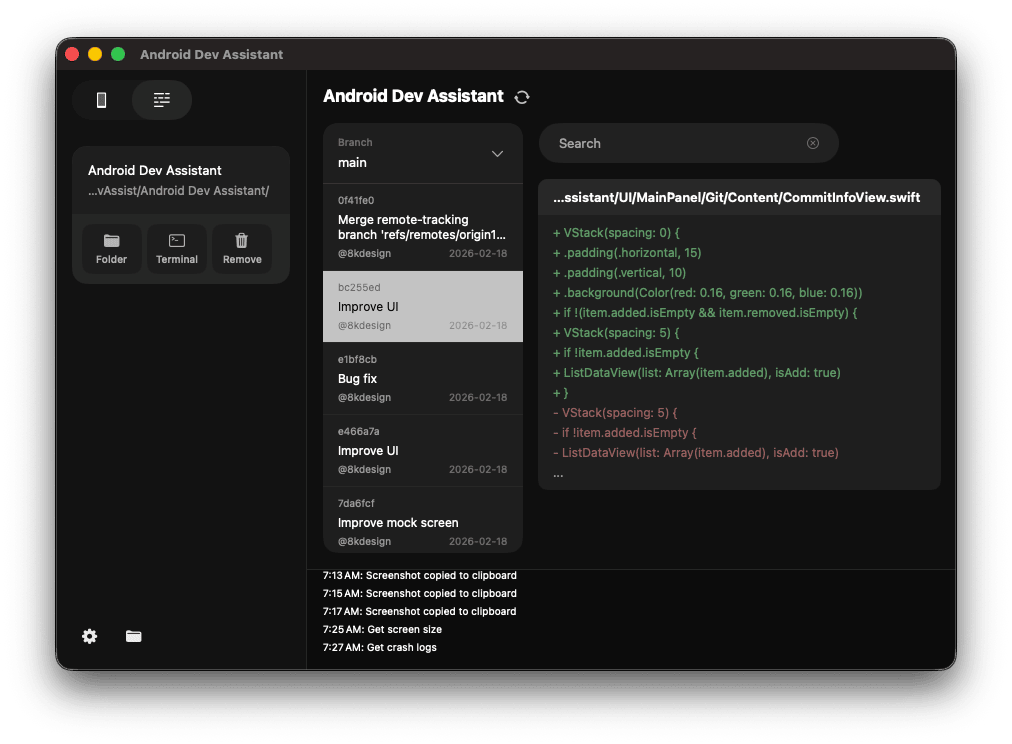Clear the search field with X icon
Viewport: 1012px width, 744px height.
813,143
